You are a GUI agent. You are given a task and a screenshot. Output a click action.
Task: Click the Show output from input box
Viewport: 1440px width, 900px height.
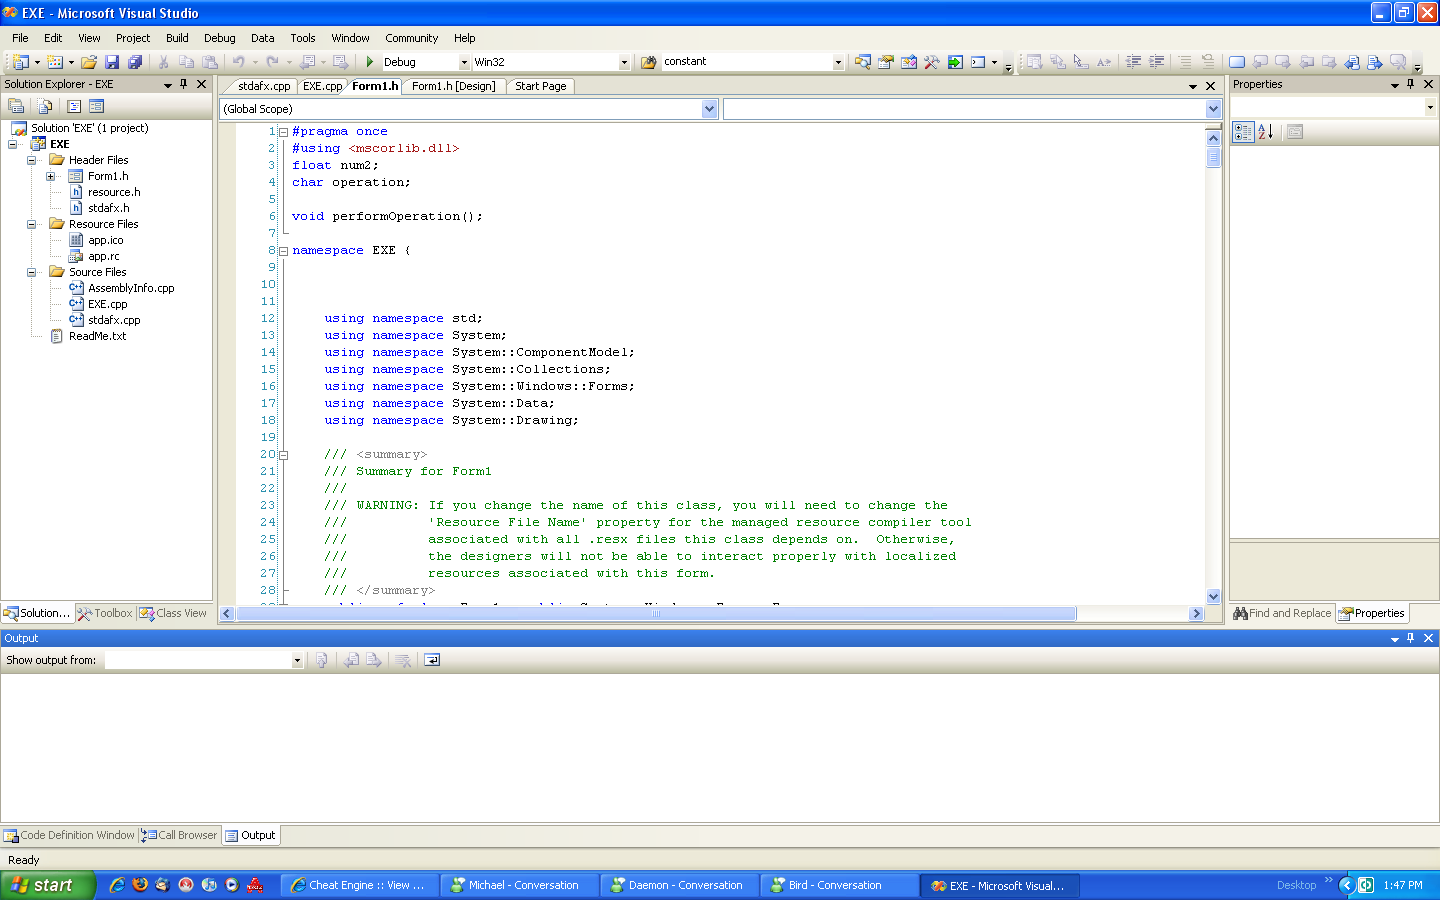tap(200, 660)
